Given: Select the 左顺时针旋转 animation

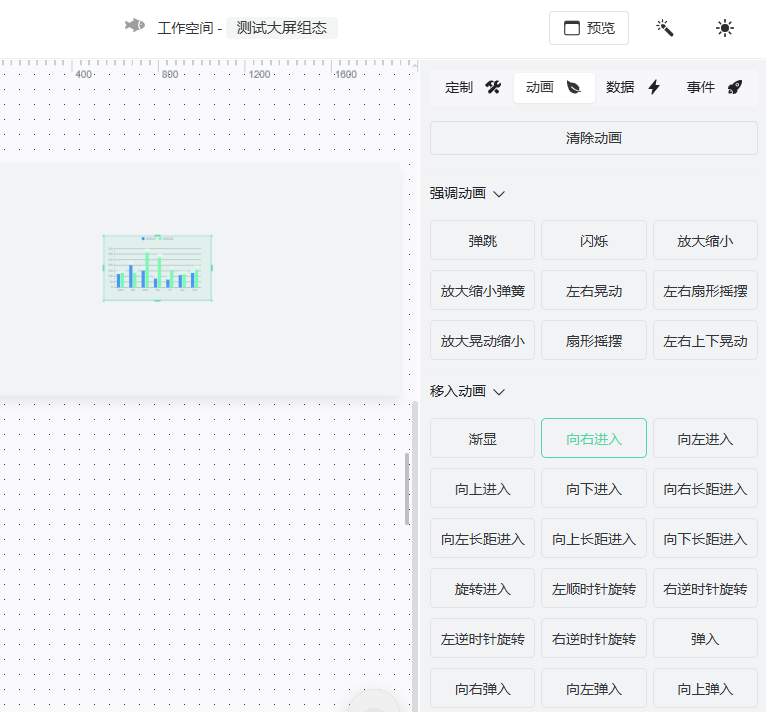Looking at the screenshot, I should pos(594,588).
